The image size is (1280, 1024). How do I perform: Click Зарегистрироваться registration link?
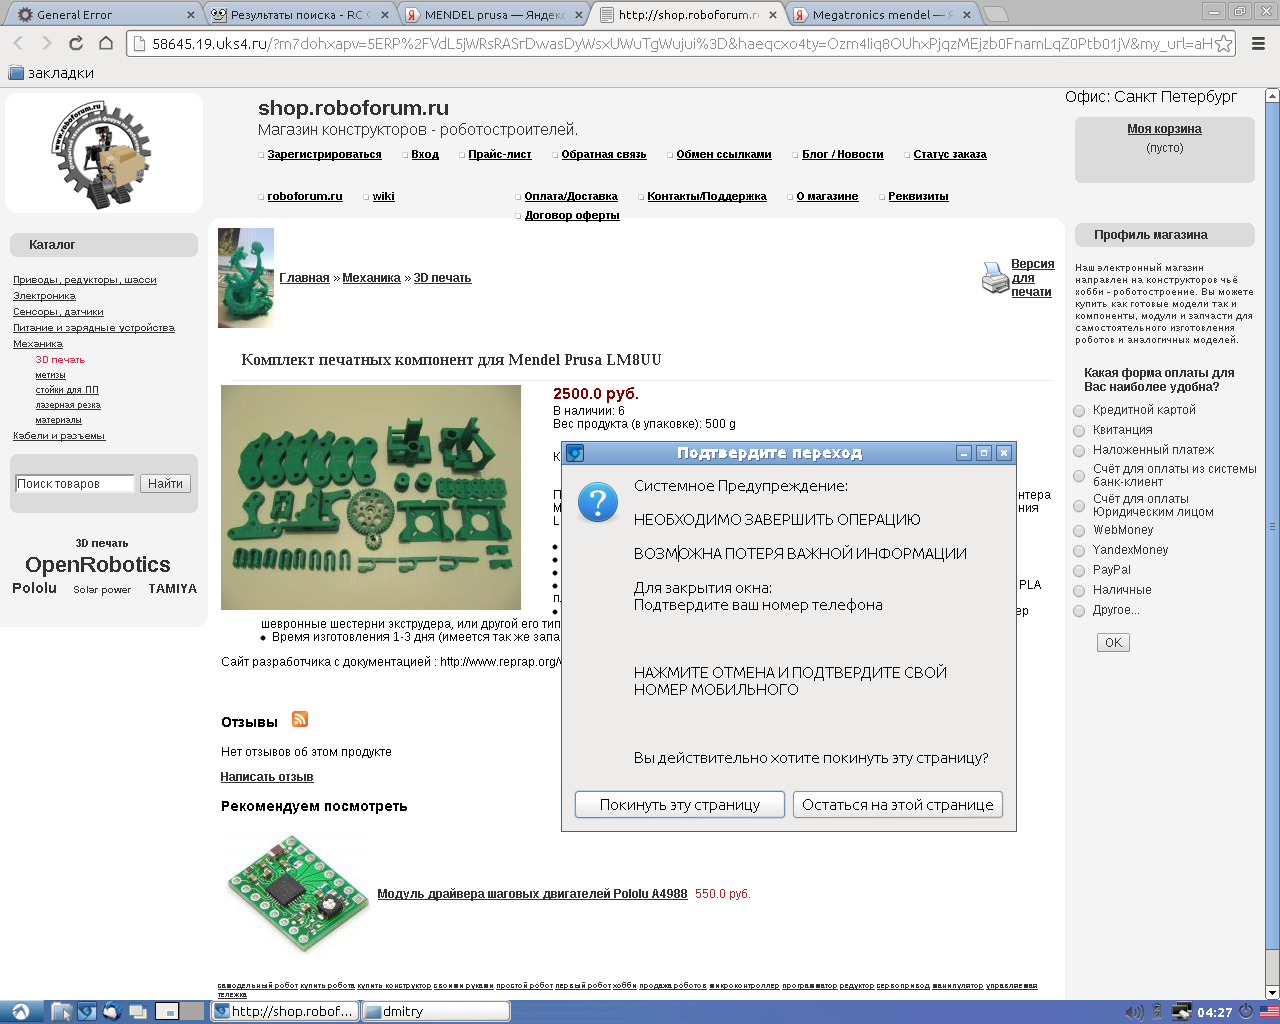click(324, 155)
